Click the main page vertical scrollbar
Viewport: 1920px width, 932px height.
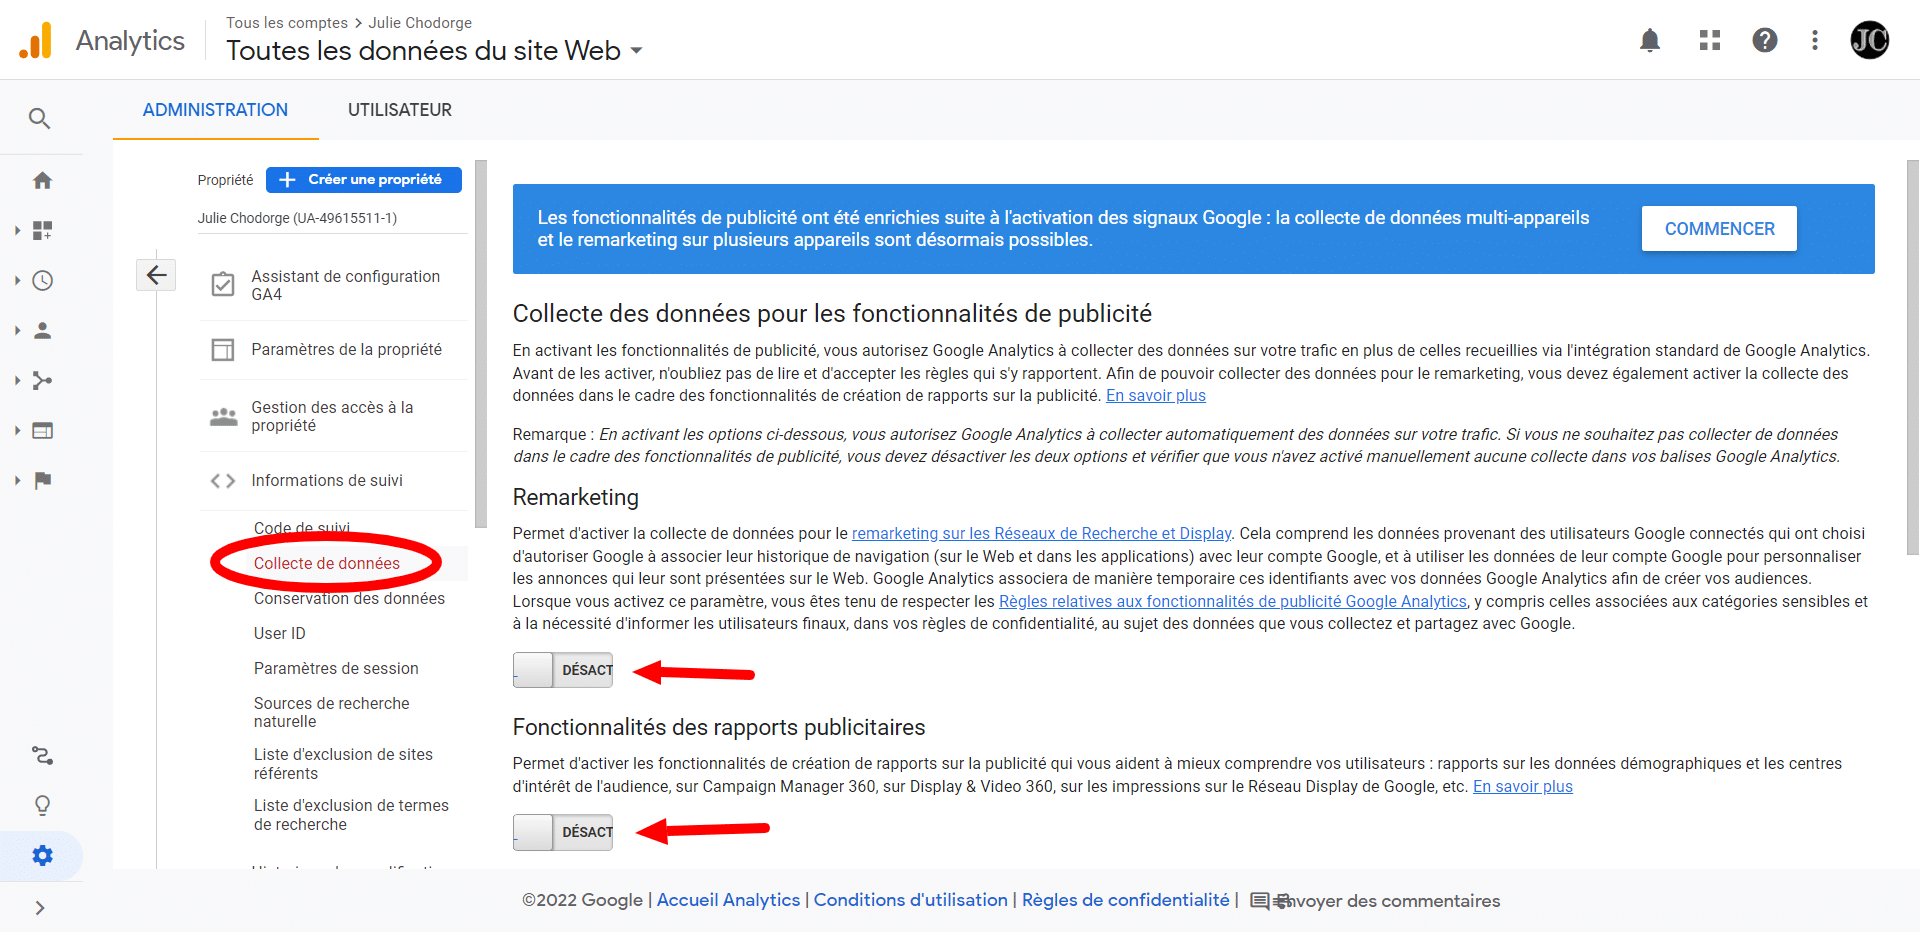[1913, 357]
